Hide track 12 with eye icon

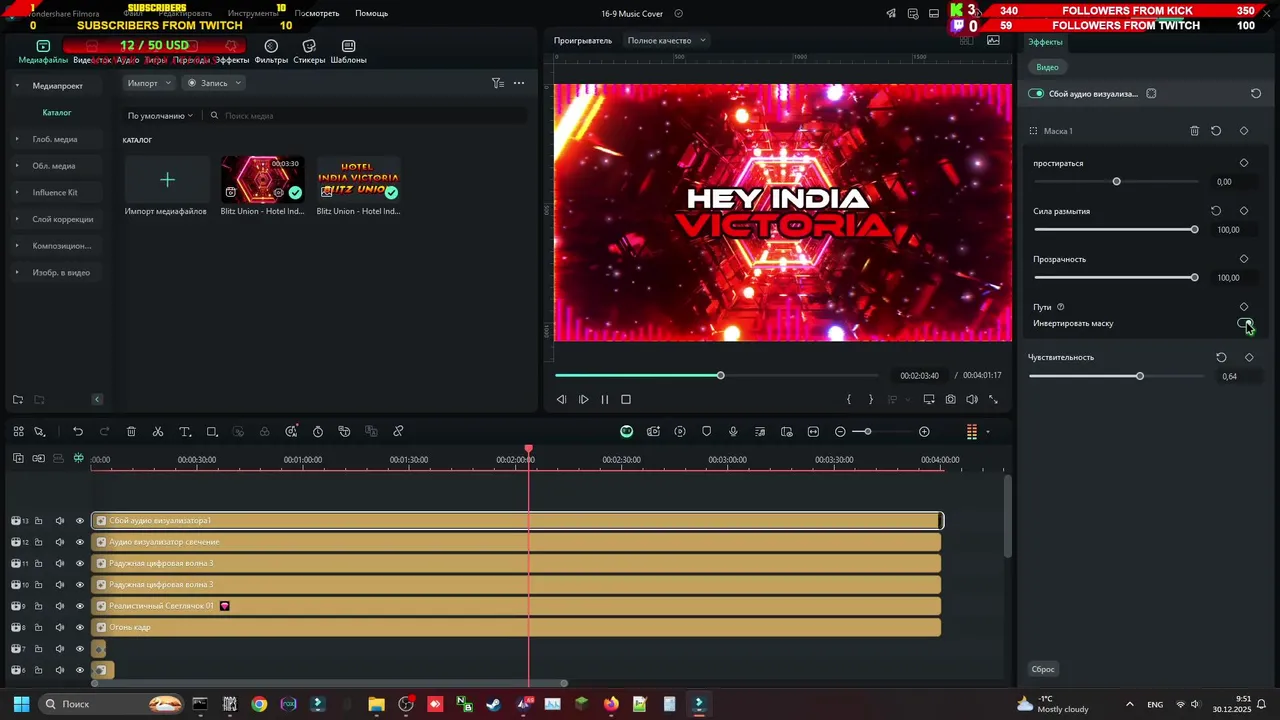click(x=80, y=542)
